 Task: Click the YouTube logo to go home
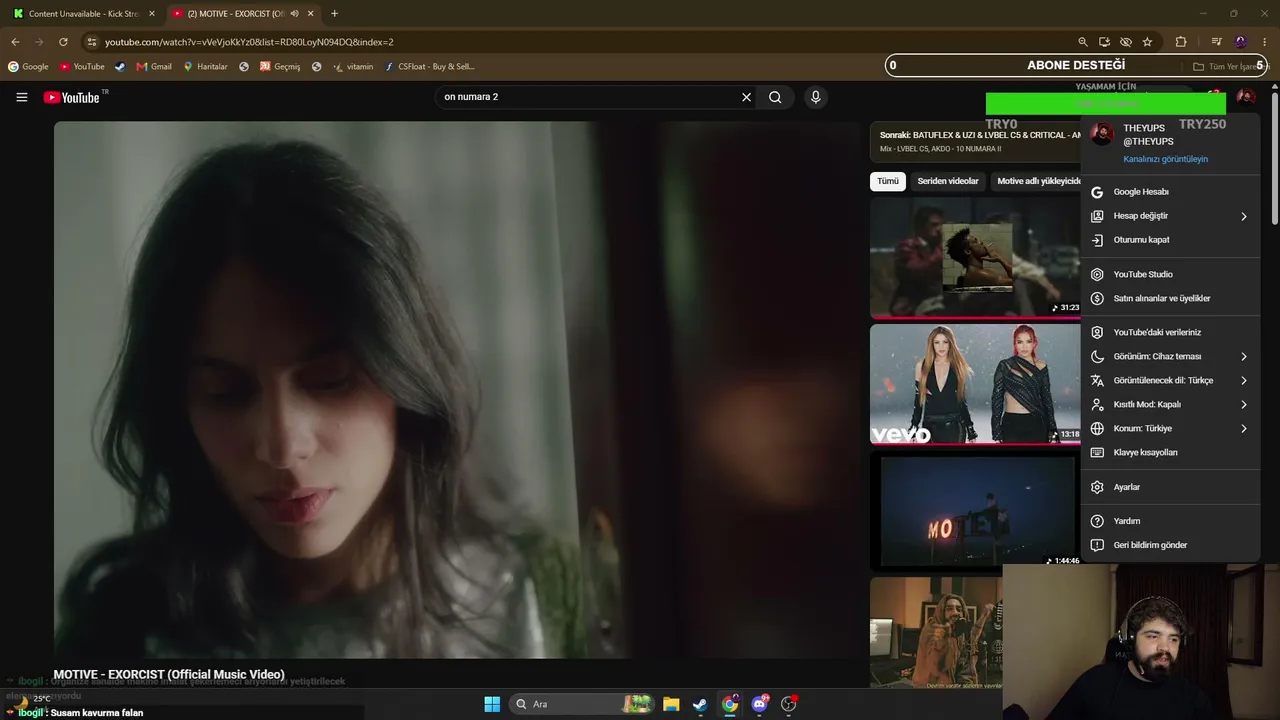click(71, 97)
